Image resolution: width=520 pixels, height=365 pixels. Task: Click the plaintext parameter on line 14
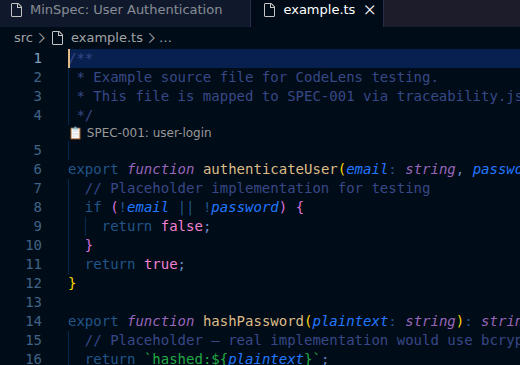[x=350, y=321]
